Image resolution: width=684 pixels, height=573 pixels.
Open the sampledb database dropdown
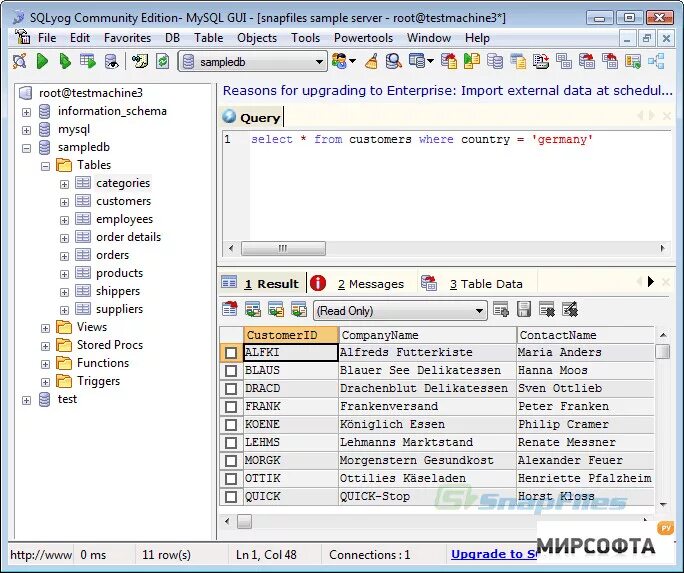point(319,62)
